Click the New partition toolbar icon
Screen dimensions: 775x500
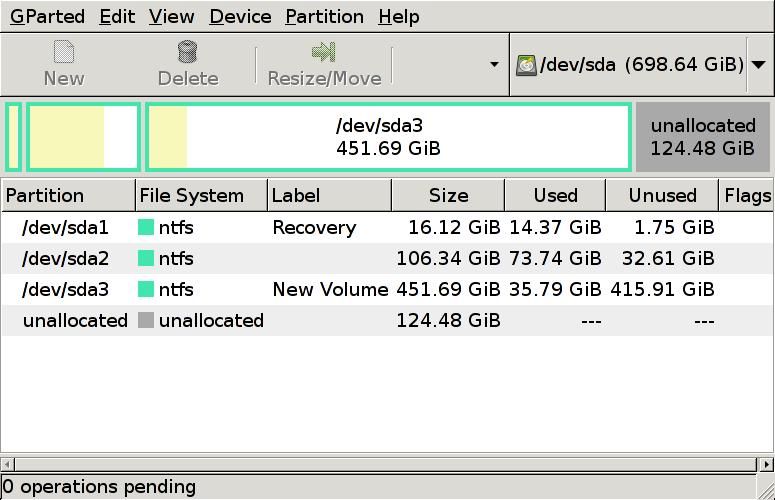(x=63, y=52)
